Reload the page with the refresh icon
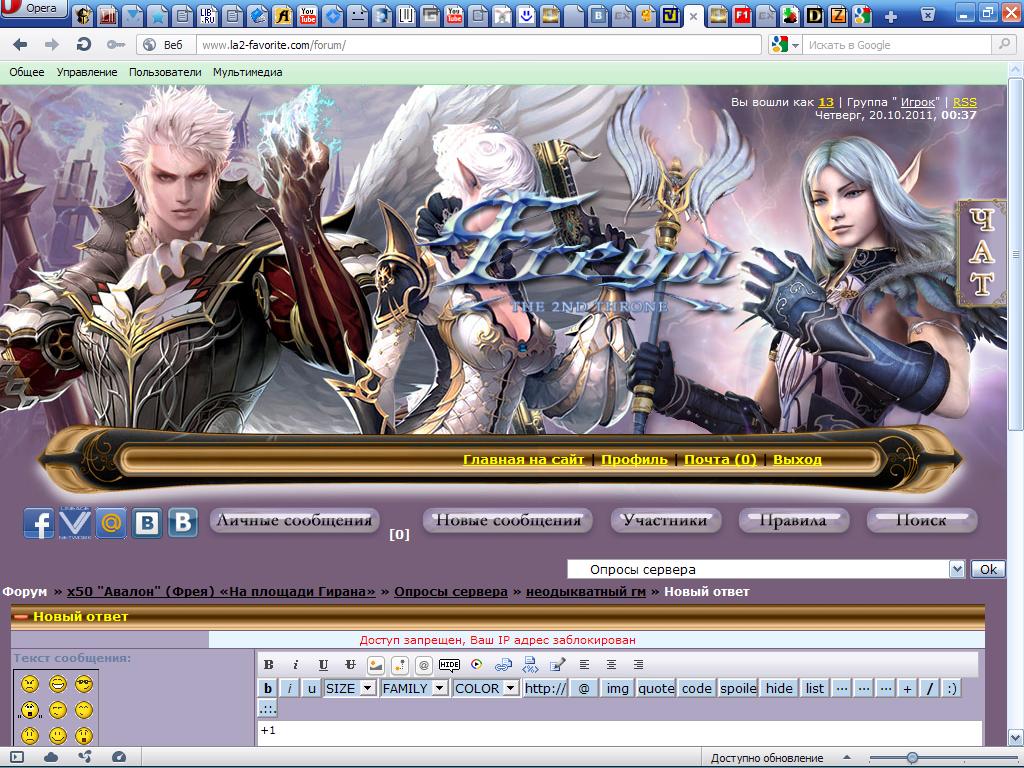 (x=83, y=44)
